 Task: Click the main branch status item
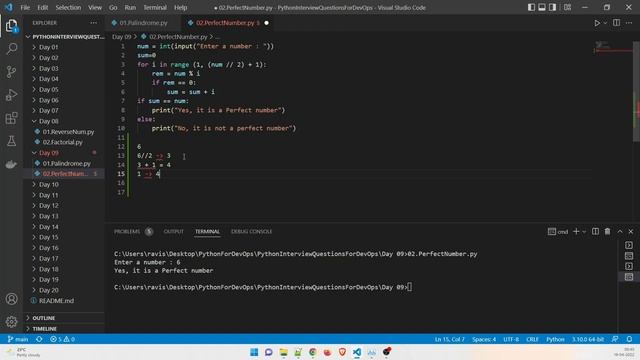coord(18,339)
